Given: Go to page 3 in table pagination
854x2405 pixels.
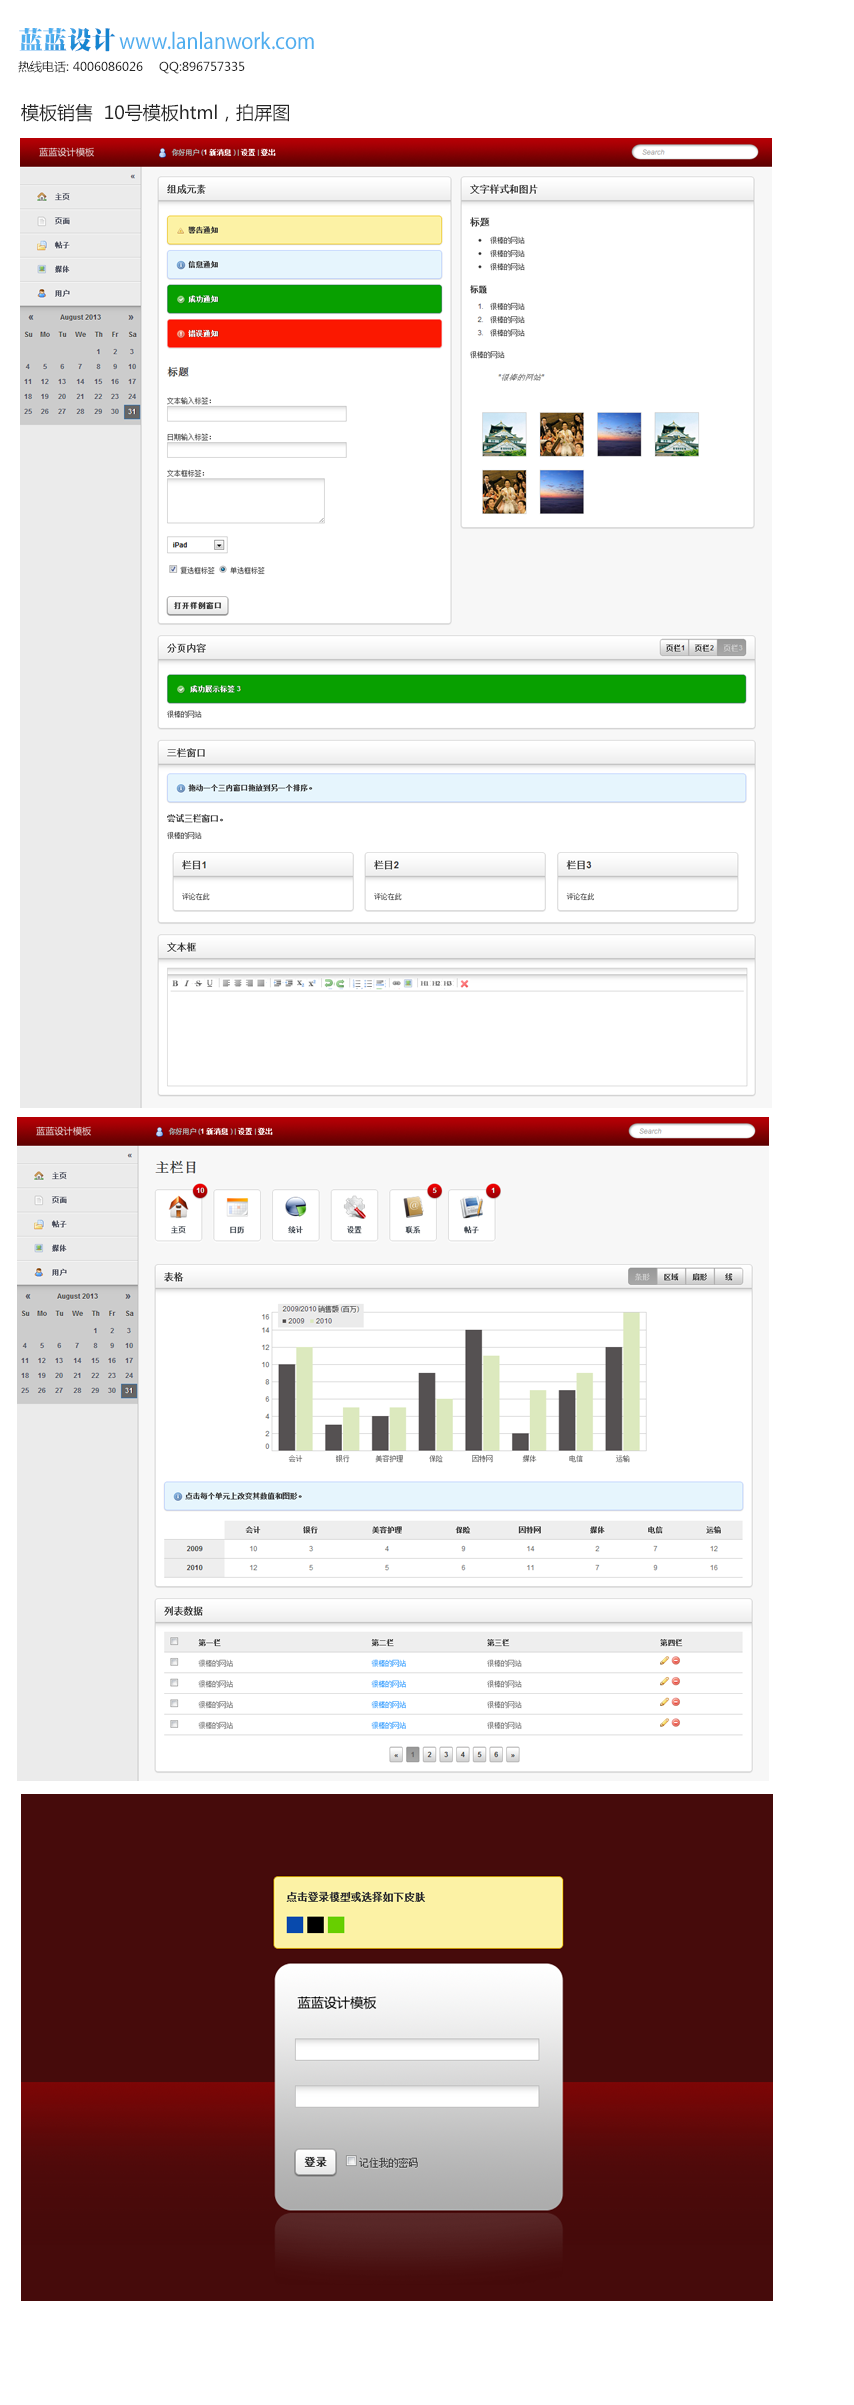Looking at the screenshot, I should tap(446, 1755).
